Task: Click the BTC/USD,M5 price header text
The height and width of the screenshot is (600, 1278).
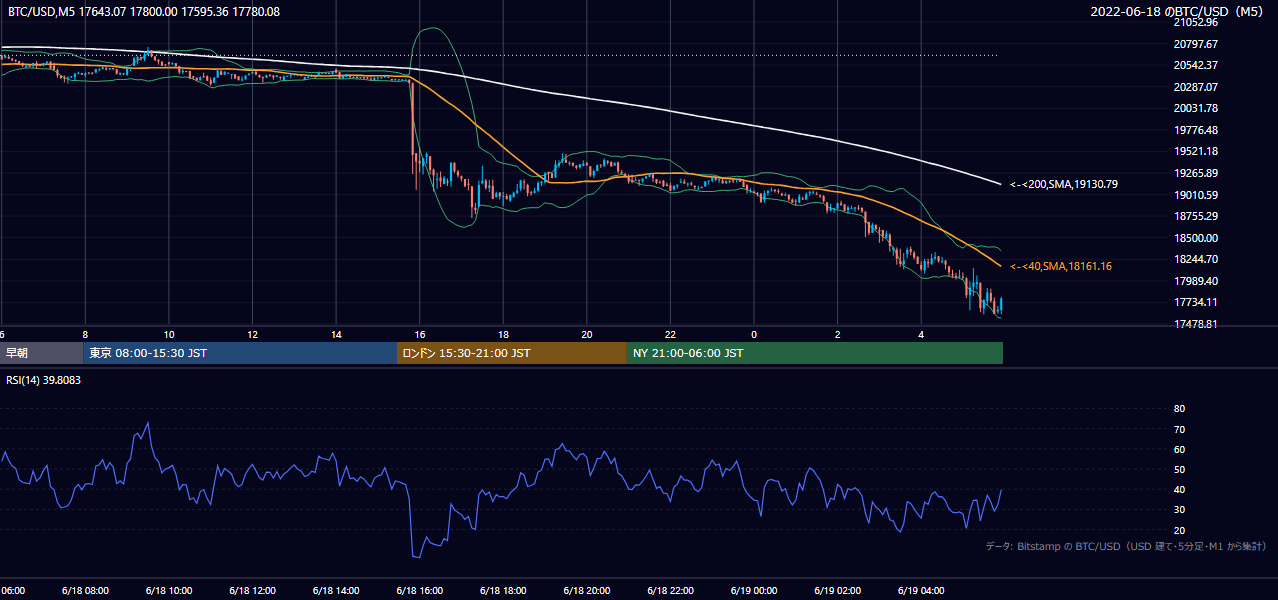Action: [144, 12]
